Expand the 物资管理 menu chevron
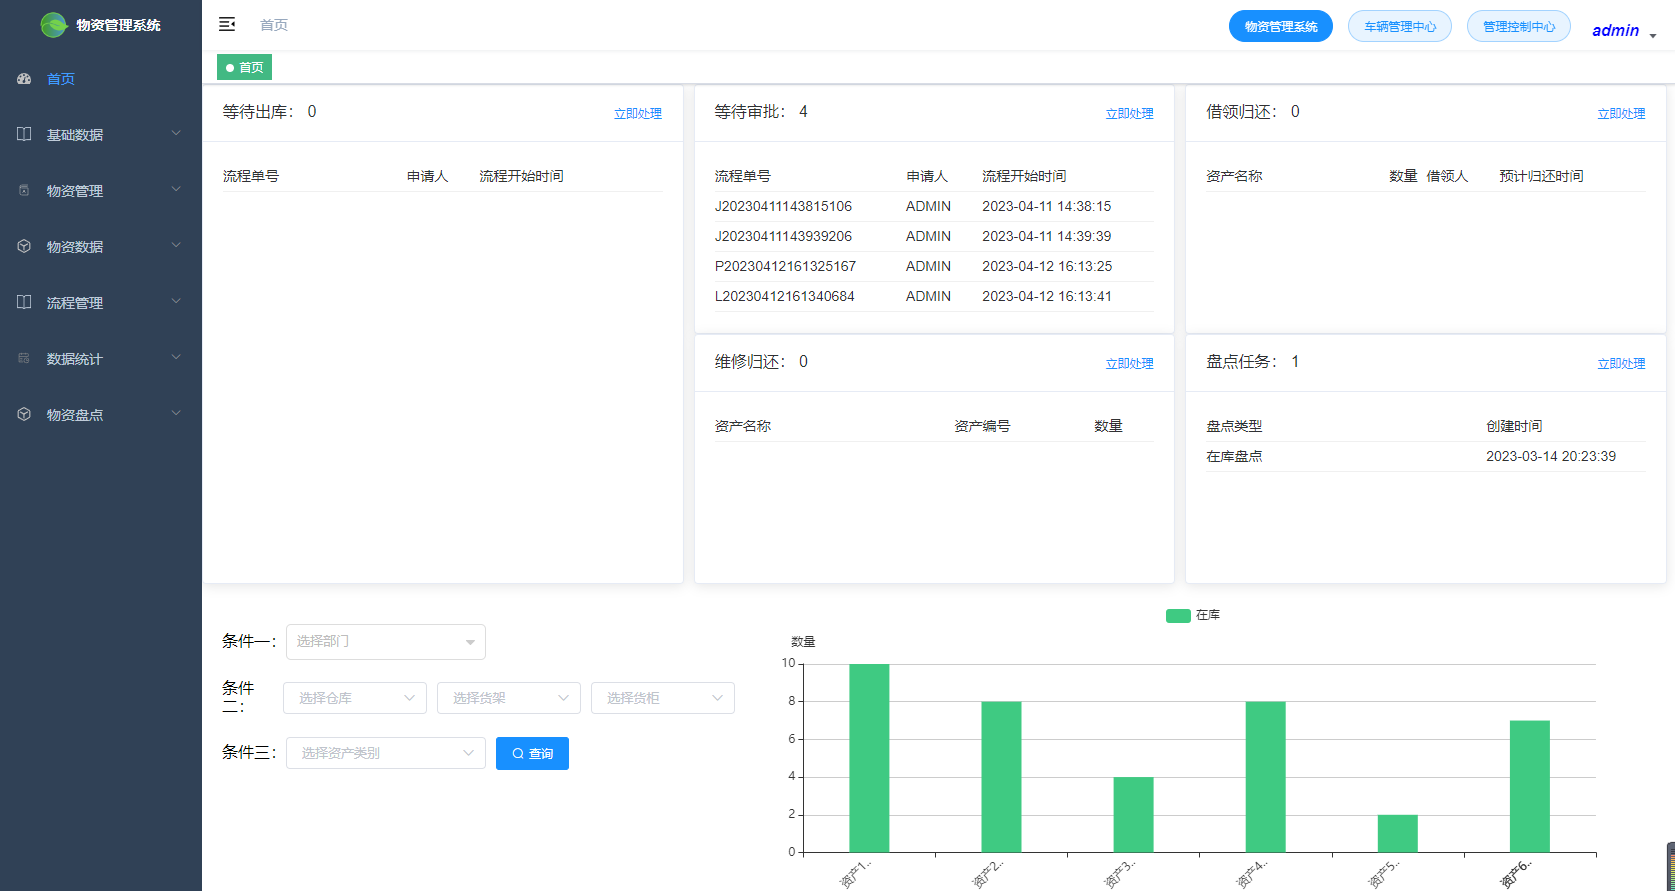Screen dimensions: 1675x891 click(x=176, y=189)
